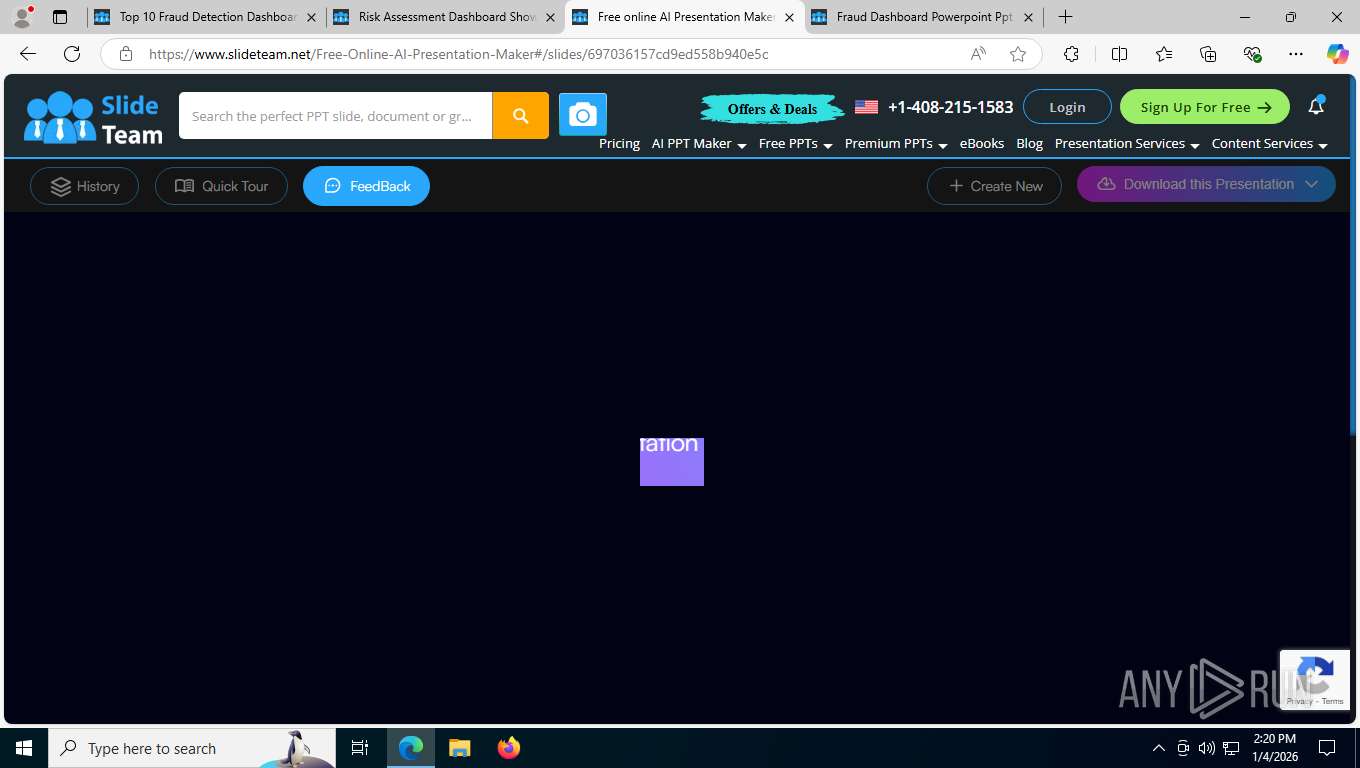Go back with the browser back arrow
This screenshot has height=768, width=1360.
pos(28,54)
